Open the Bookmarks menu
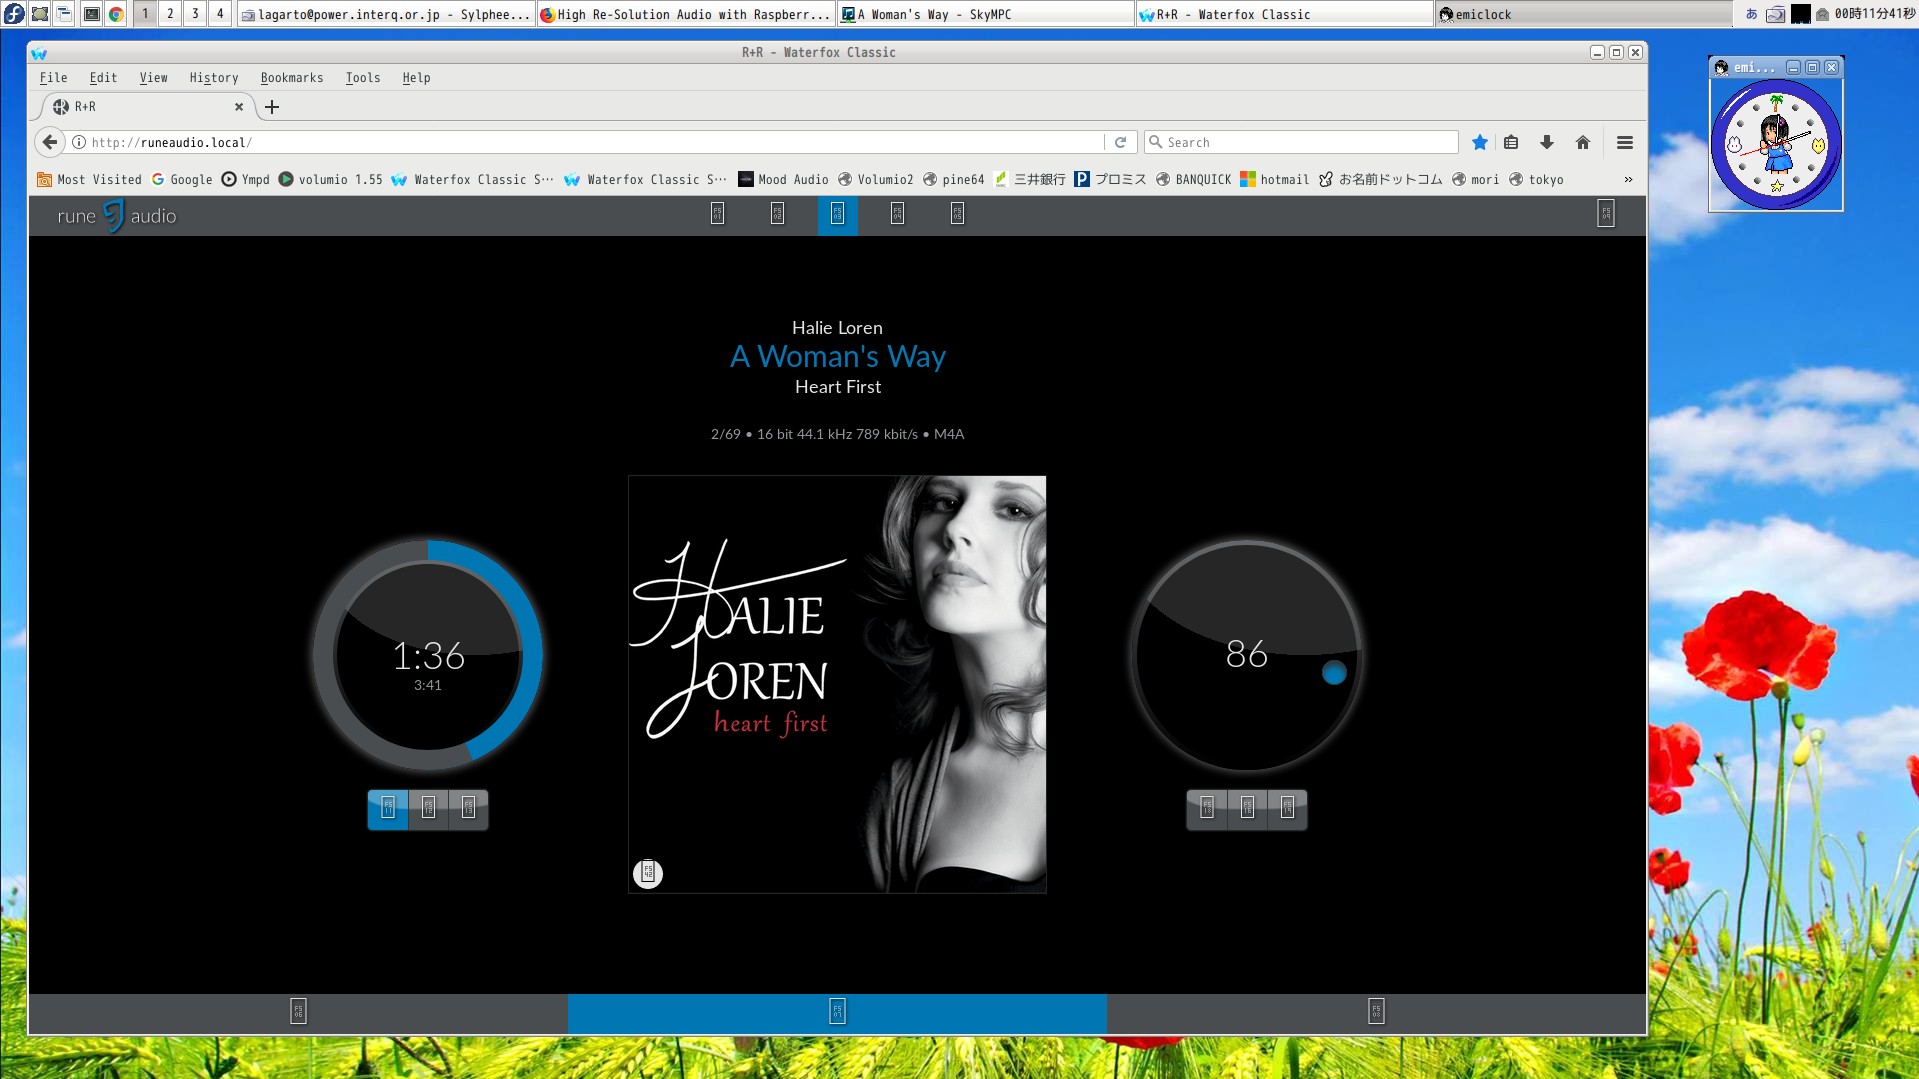The width and height of the screenshot is (1919, 1079). [x=292, y=78]
